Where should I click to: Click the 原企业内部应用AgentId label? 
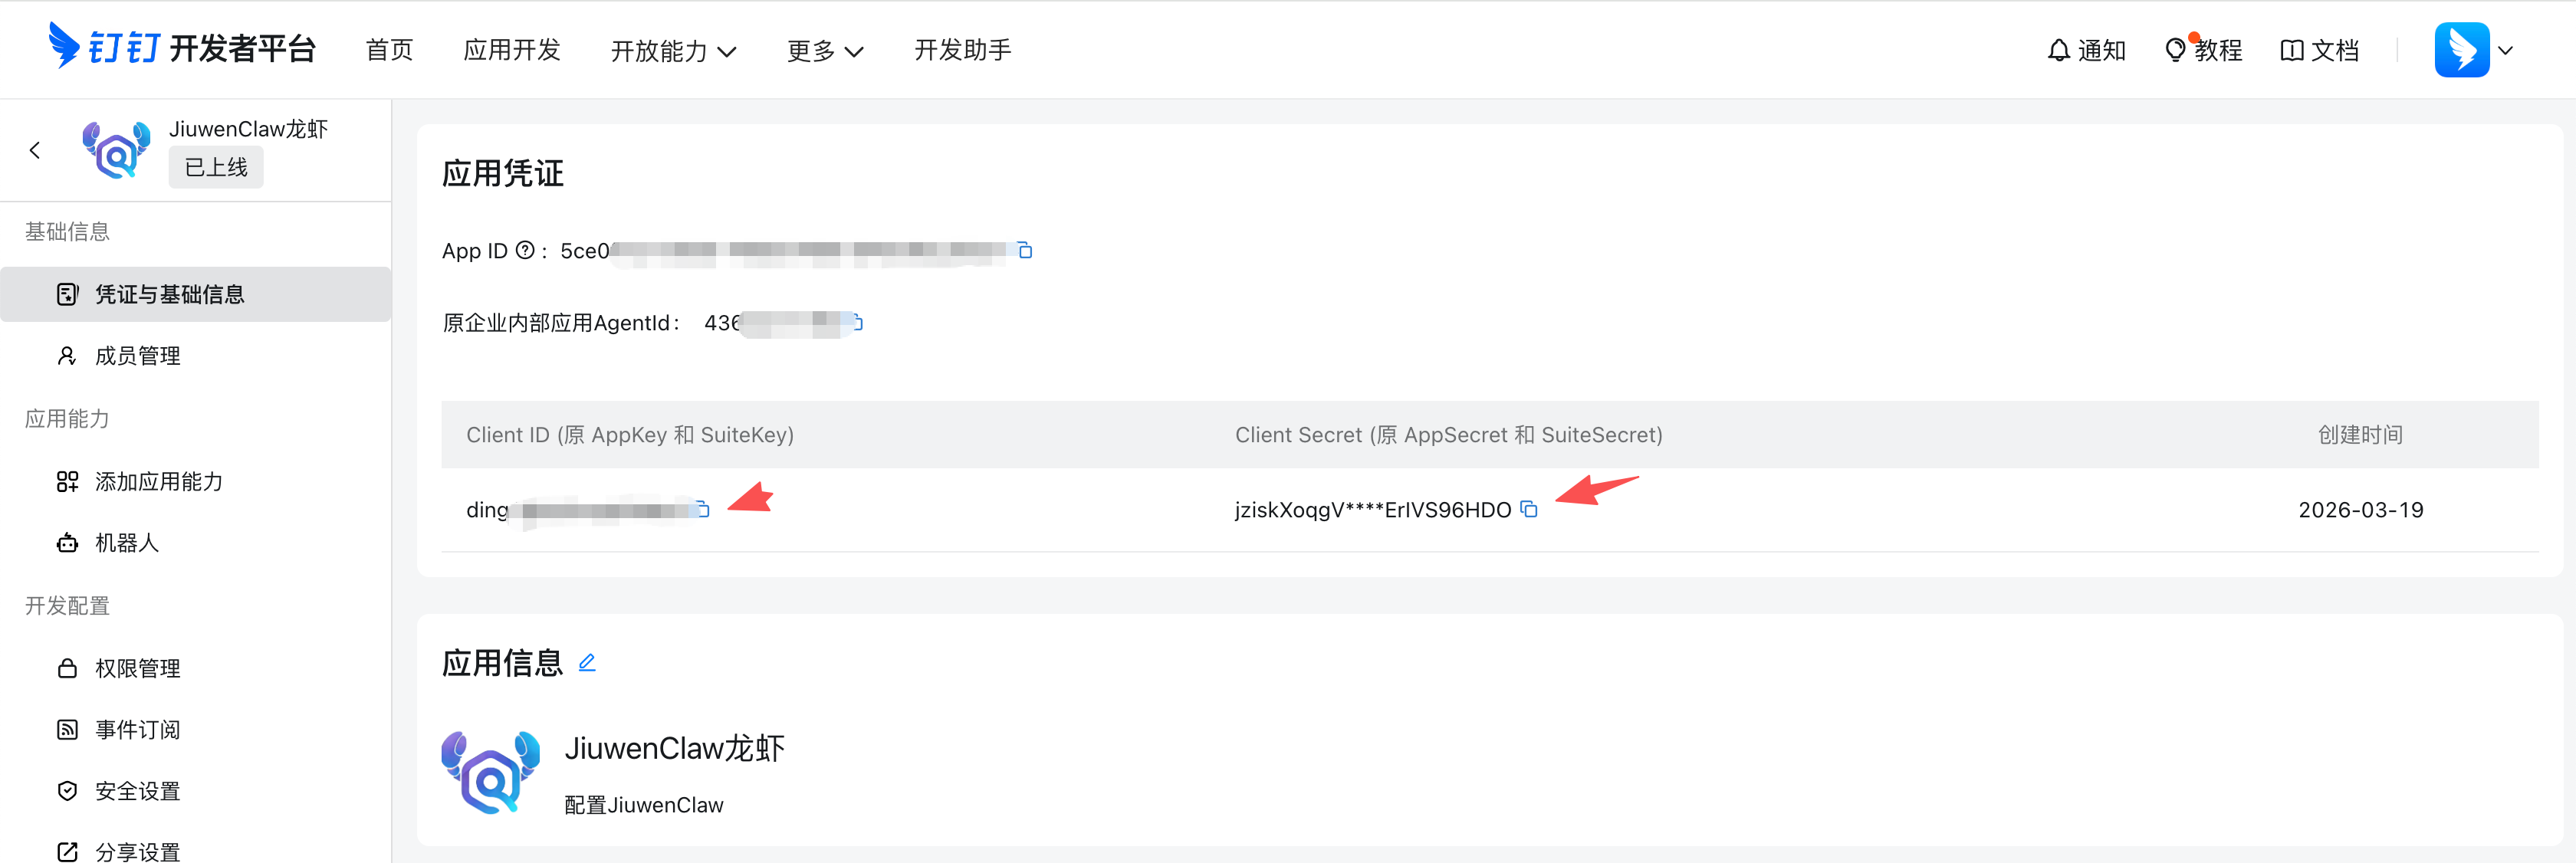point(561,323)
